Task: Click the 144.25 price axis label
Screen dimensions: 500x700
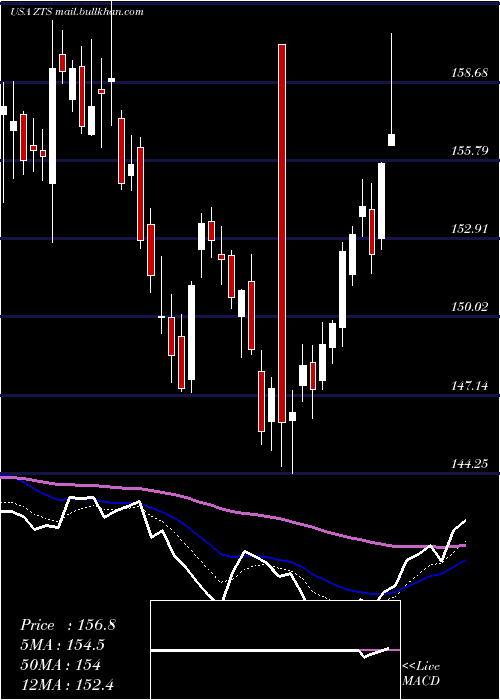Action: pos(470,464)
